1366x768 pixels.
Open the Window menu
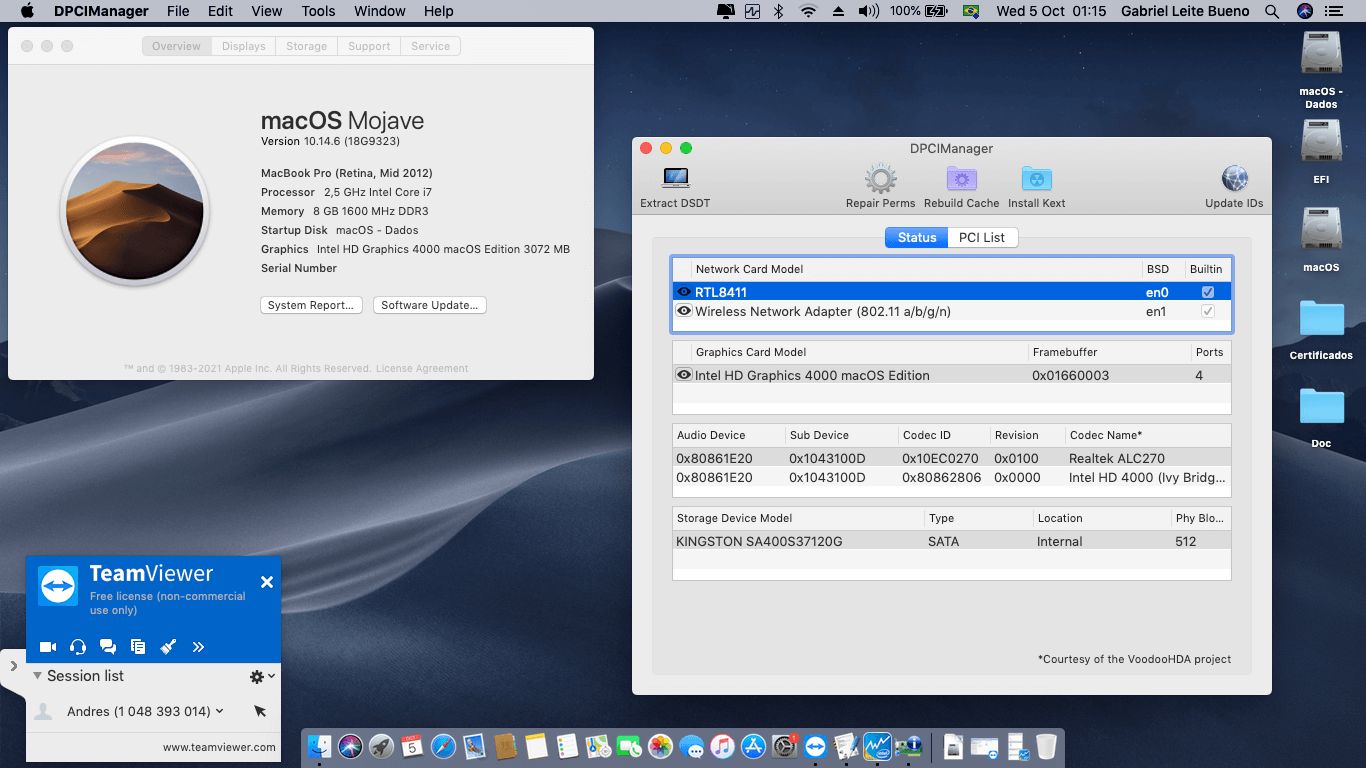pos(380,11)
